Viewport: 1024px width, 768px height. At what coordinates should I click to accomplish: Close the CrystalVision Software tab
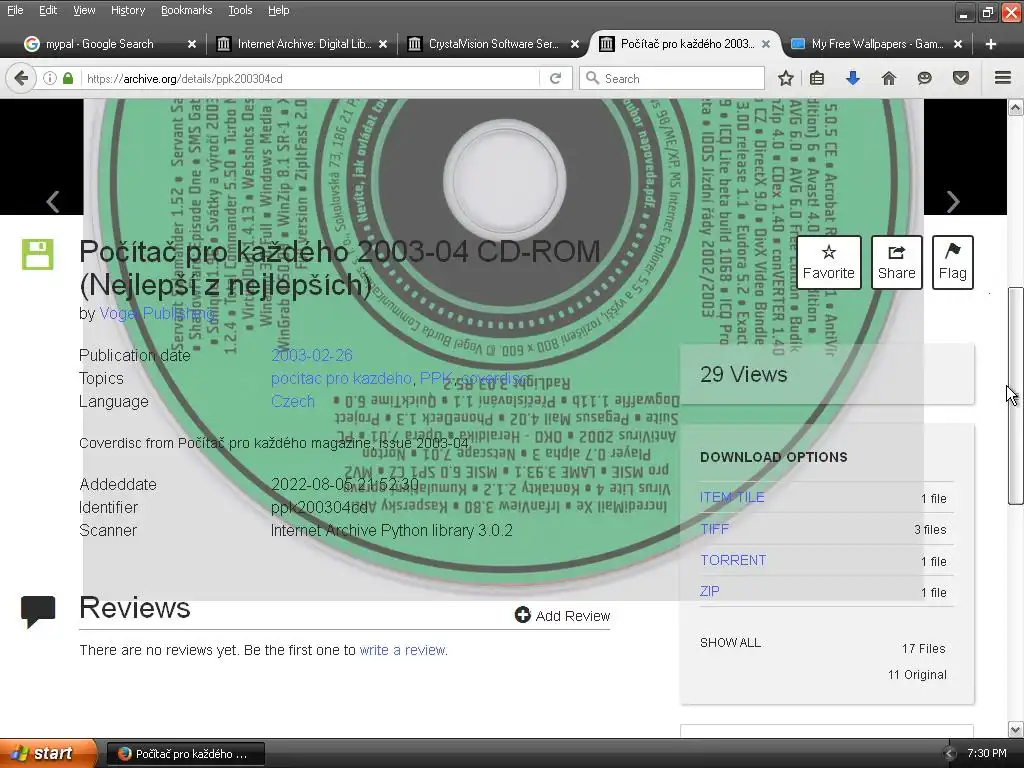pyautogui.click(x=575, y=44)
